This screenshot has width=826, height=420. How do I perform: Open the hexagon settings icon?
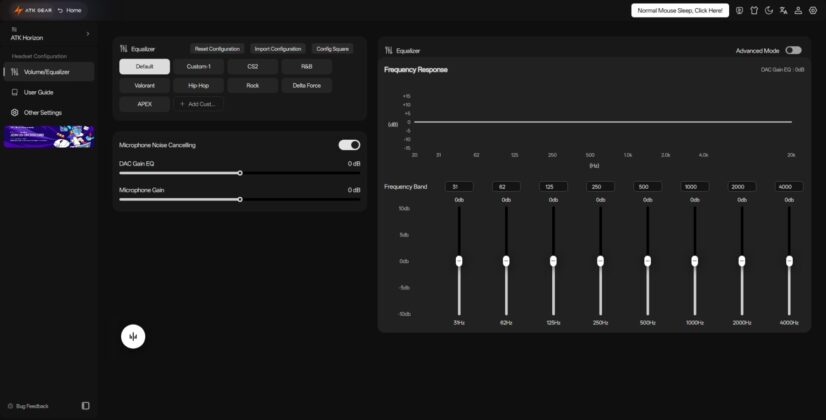(x=813, y=11)
